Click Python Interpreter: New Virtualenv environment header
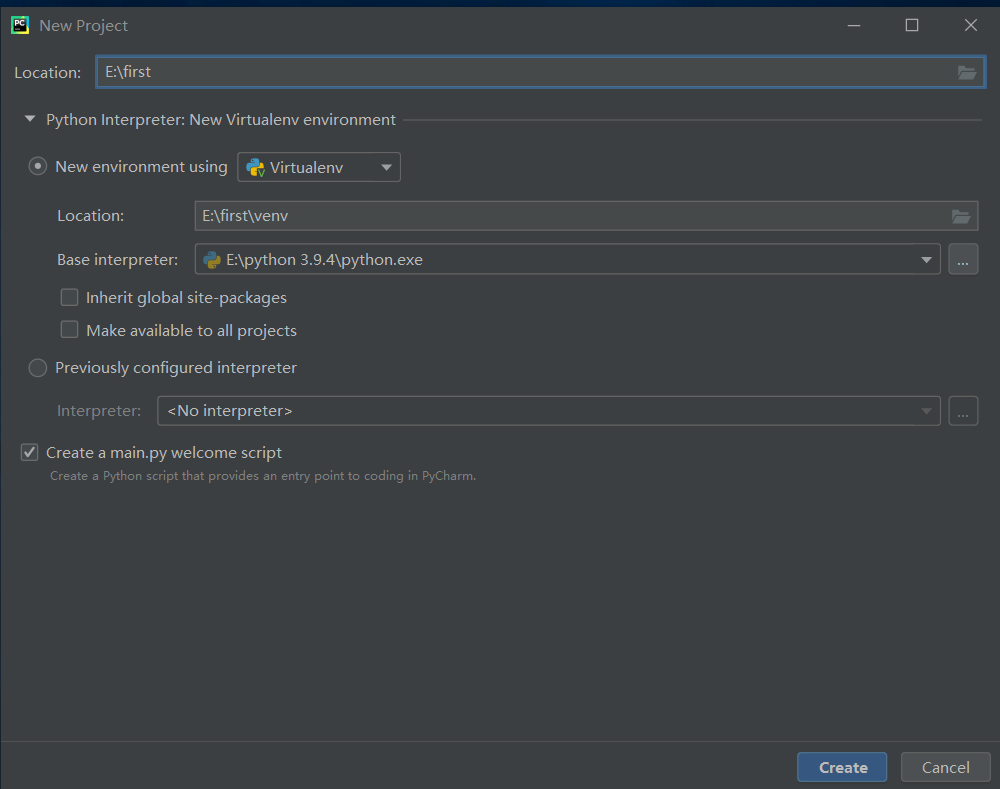Viewport: 1000px width, 789px height. pyautogui.click(x=221, y=120)
